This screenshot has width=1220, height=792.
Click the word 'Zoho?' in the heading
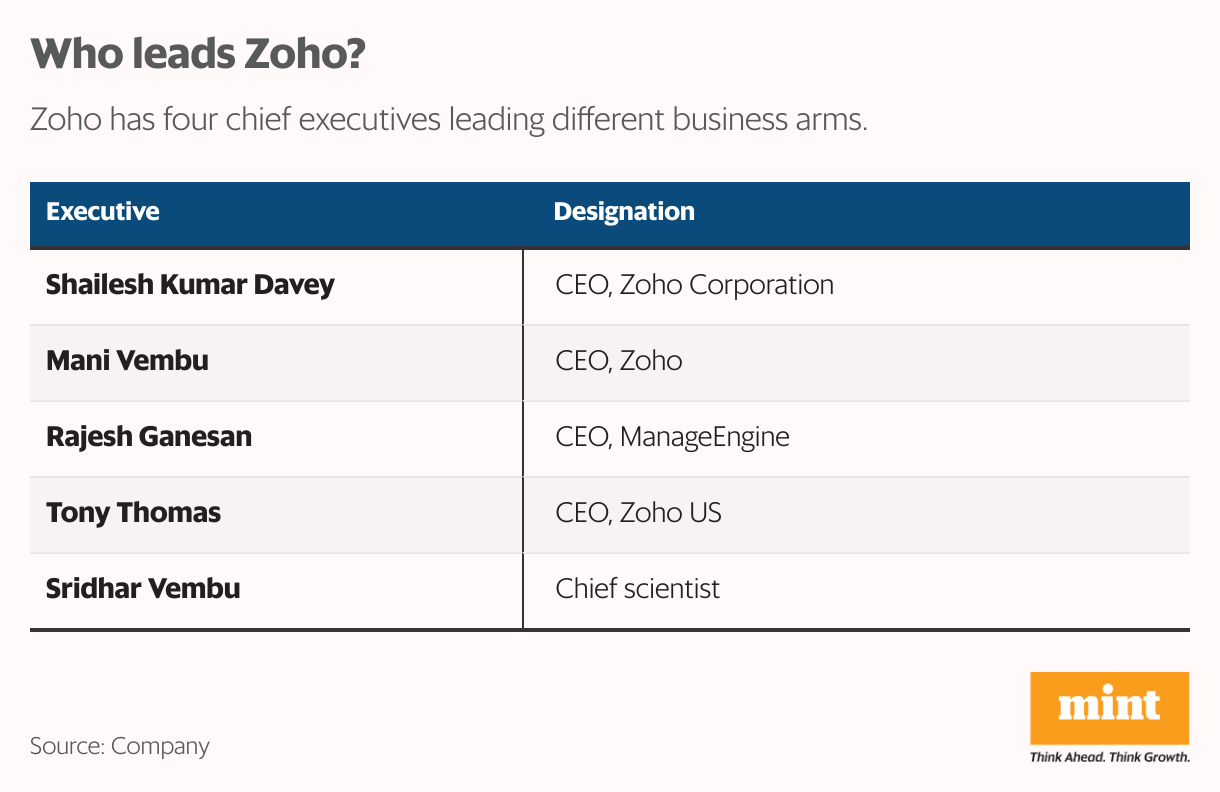click(x=304, y=54)
